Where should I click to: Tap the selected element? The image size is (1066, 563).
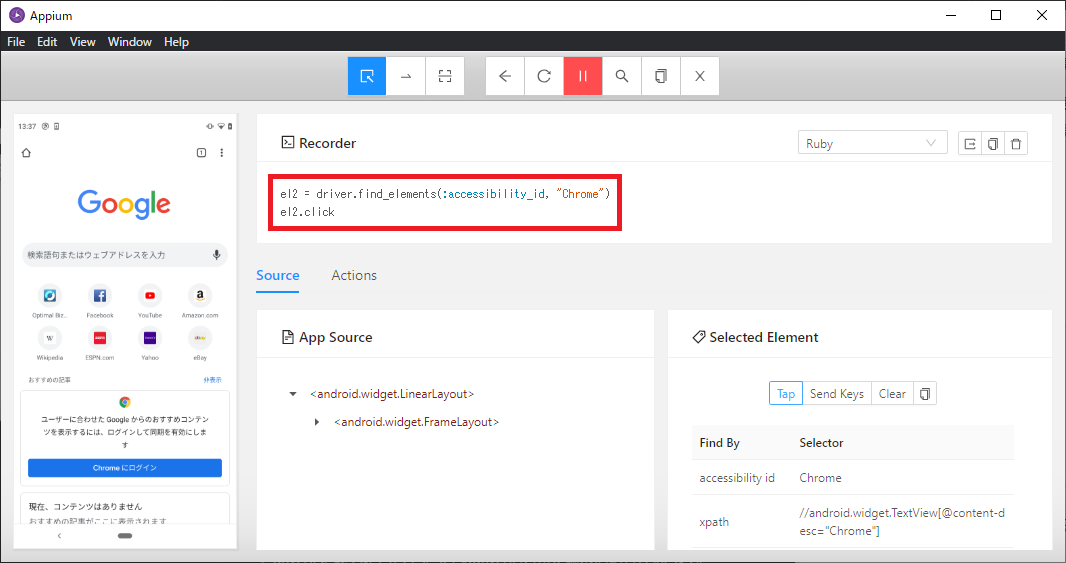point(786,394)
